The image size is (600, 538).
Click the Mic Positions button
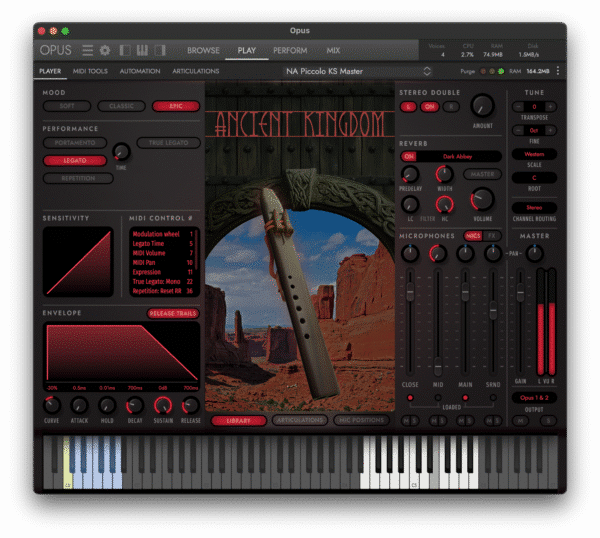point(361,421)
